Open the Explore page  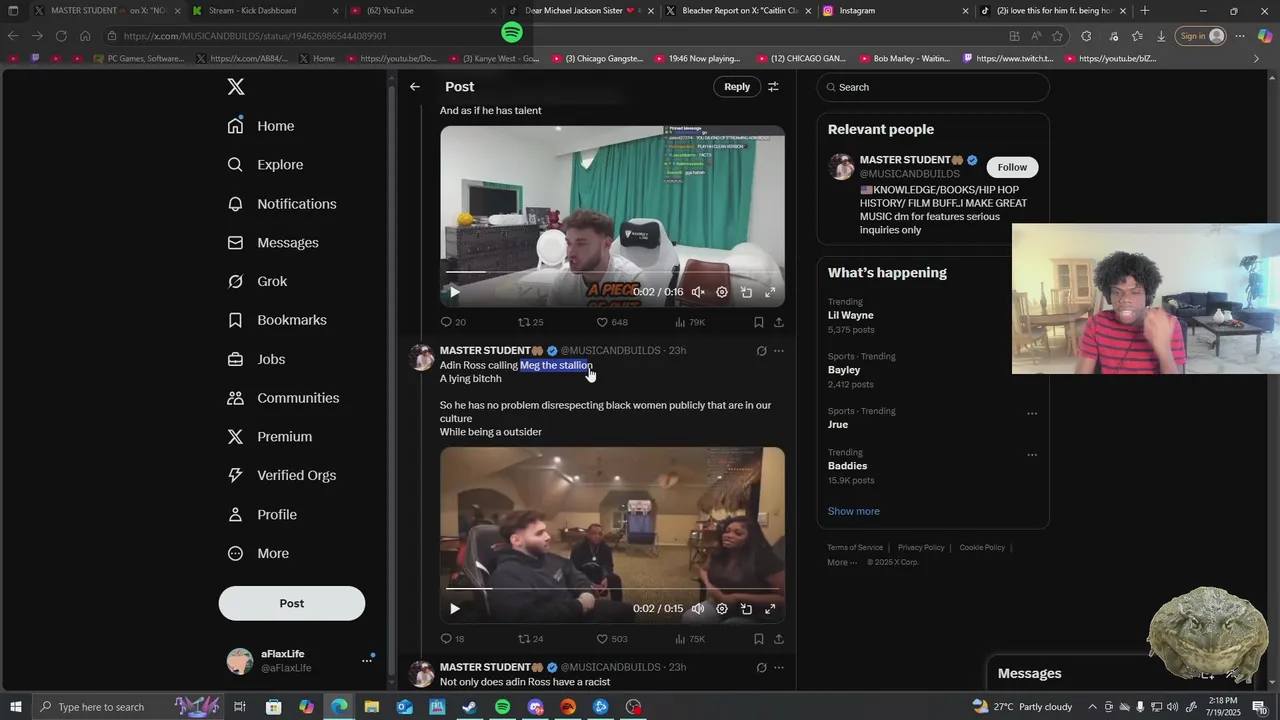point(265,165)
